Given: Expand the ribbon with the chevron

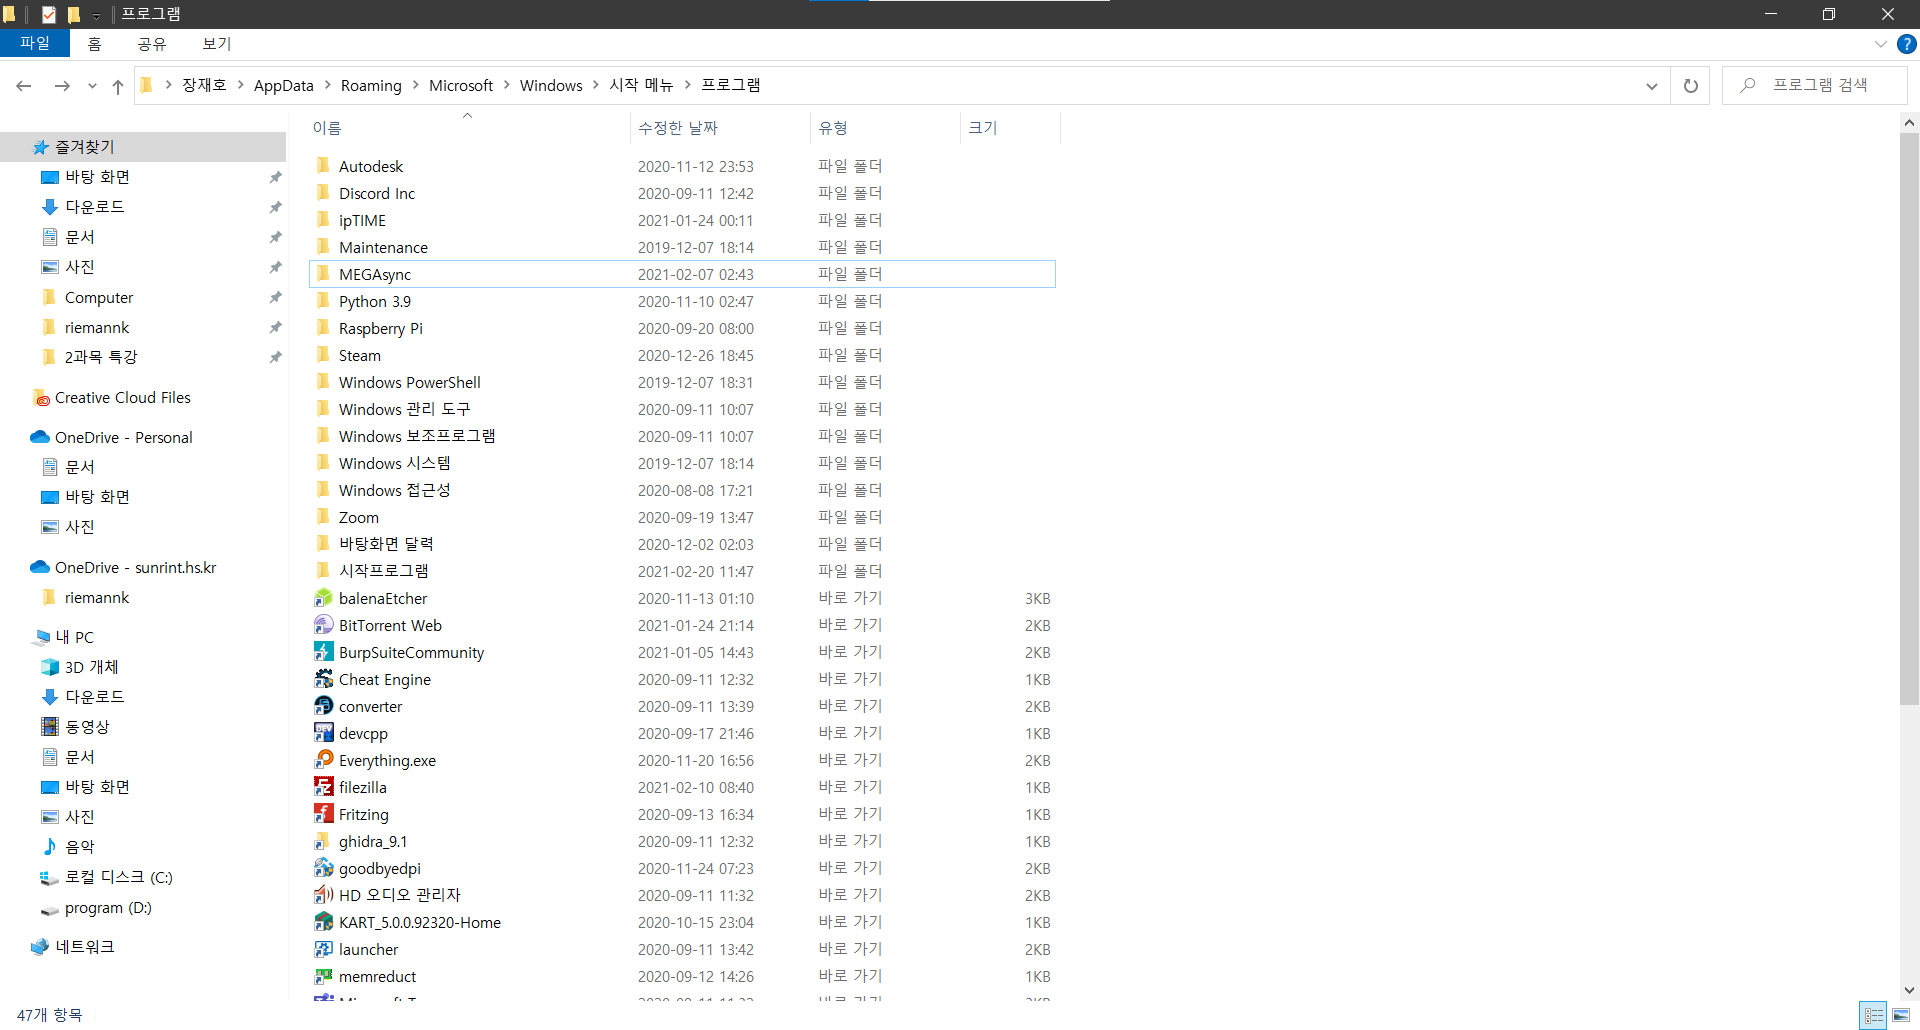Looking at the screenshot, I should click(1880, 44).
